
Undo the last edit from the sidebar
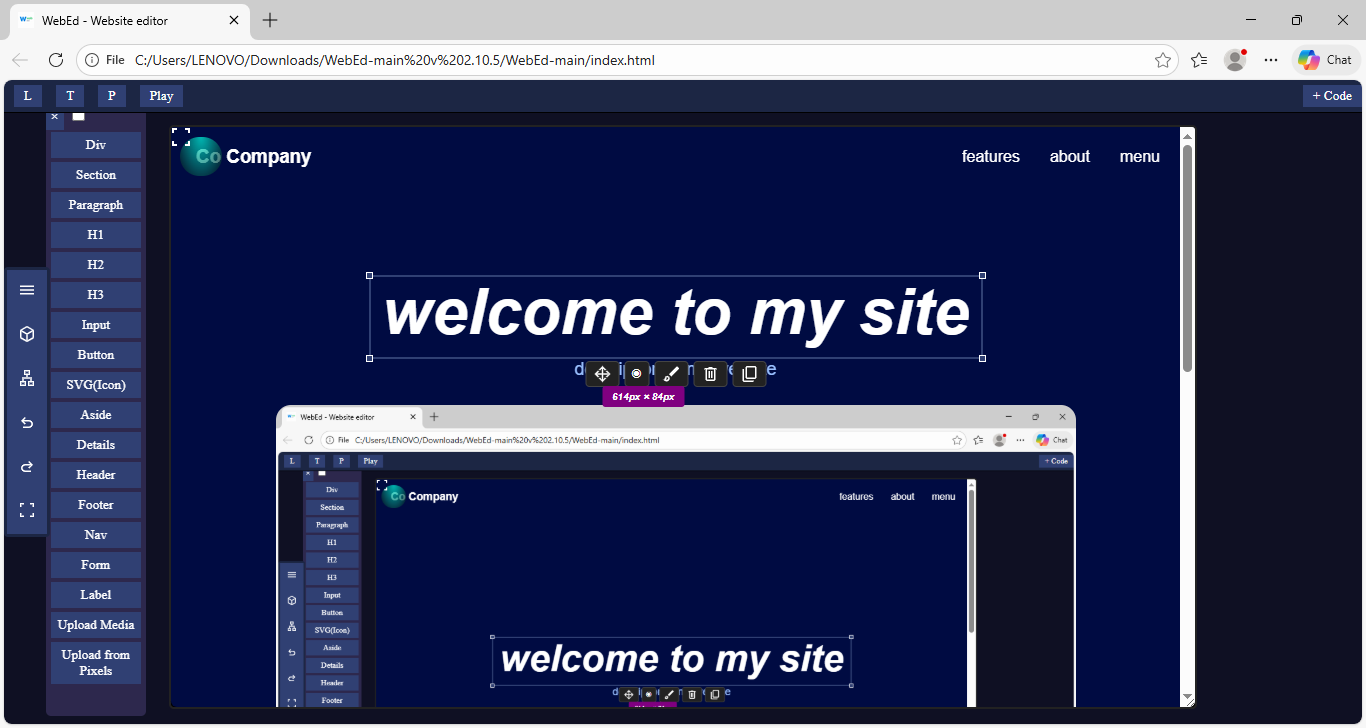click(27, 422)
